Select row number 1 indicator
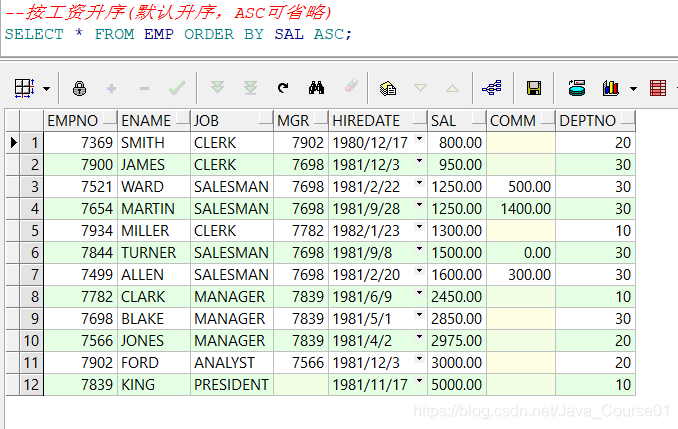The height and width of the screenshot is (429, 678). click(32, 143)
